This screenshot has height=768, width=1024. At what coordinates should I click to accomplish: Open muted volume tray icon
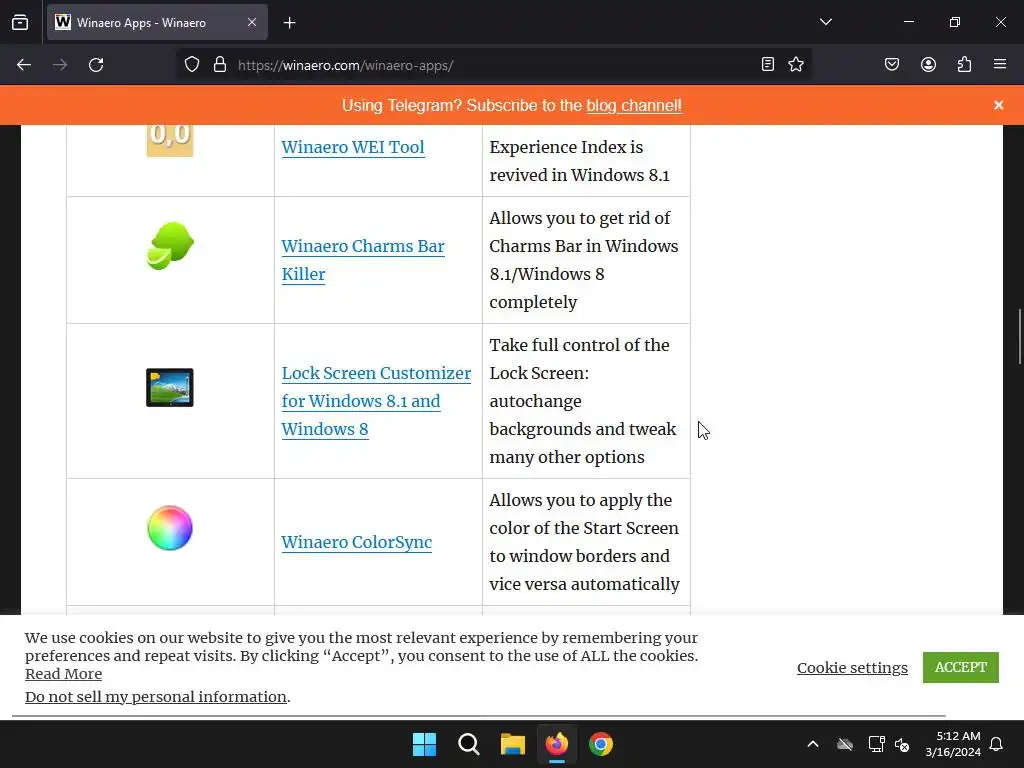click(x=902, y=744)
